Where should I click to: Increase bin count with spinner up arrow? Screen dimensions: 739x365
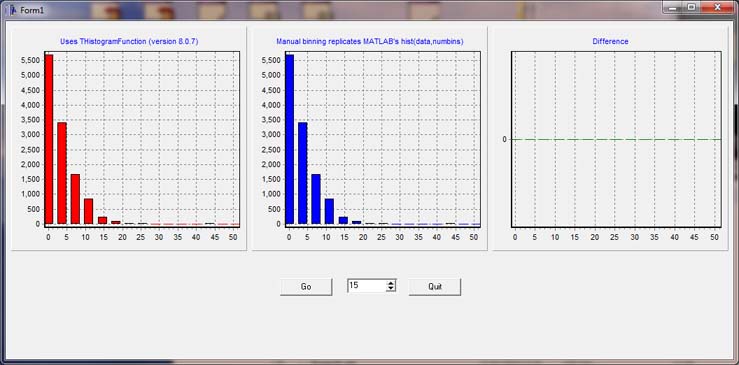point(391,283)
